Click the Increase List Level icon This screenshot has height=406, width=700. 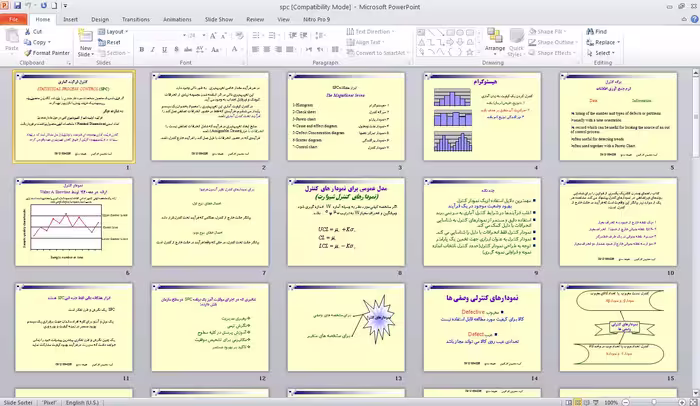tap(304, 35)
